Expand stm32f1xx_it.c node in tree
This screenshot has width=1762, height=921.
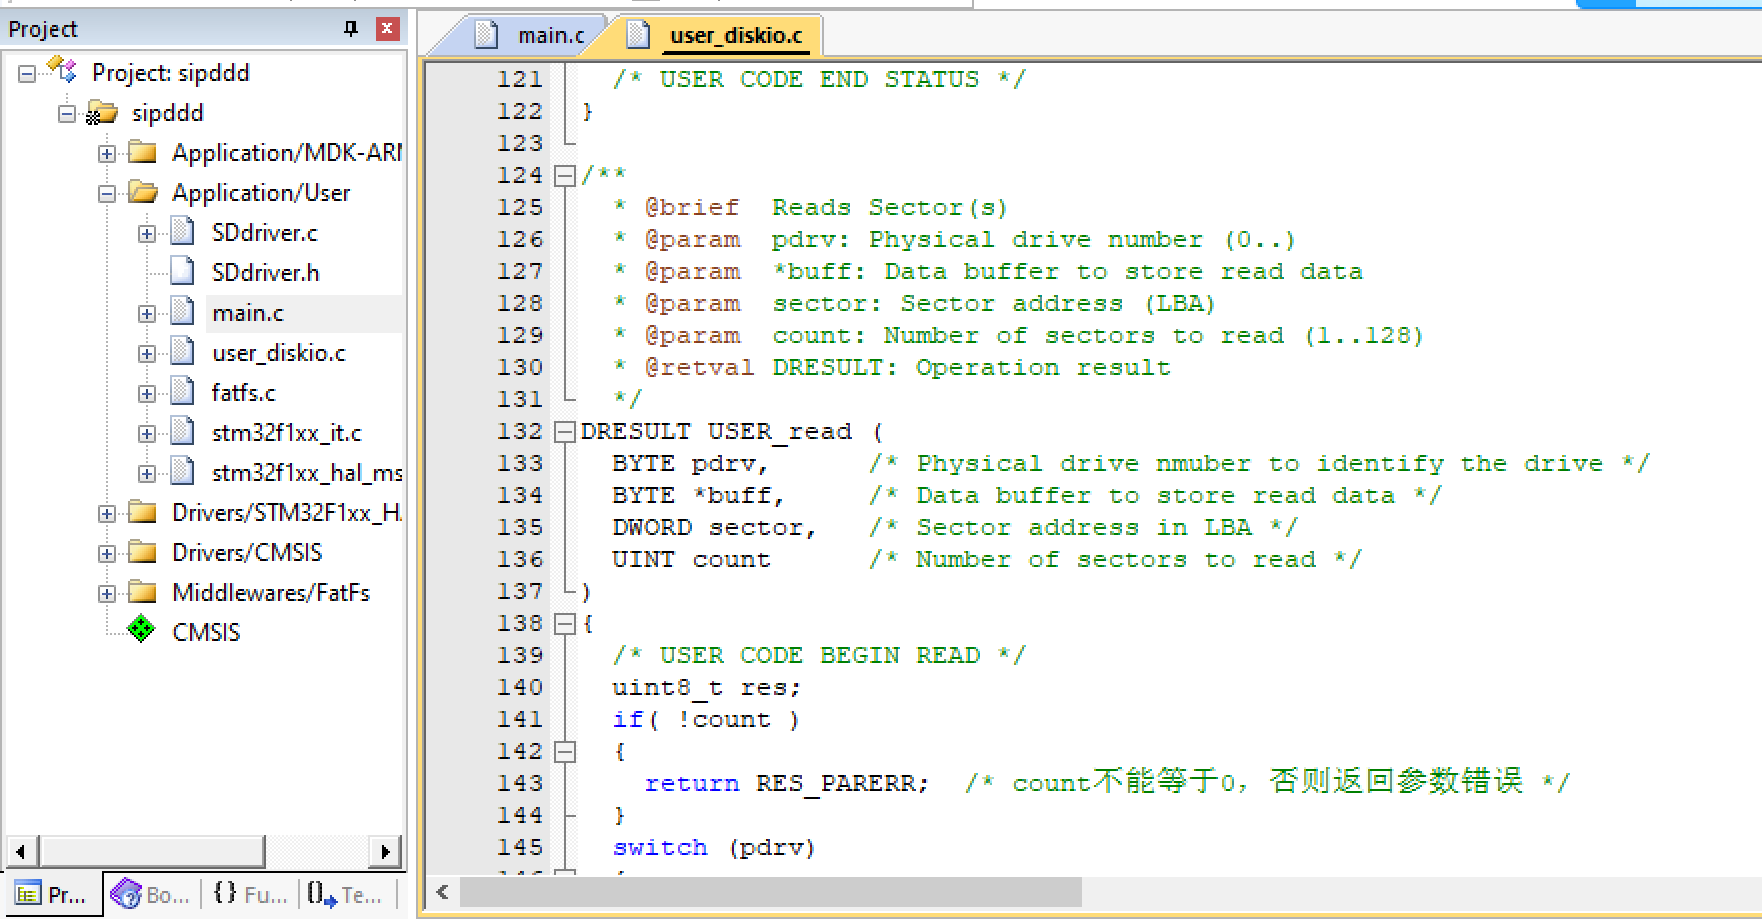coord(147,433)
